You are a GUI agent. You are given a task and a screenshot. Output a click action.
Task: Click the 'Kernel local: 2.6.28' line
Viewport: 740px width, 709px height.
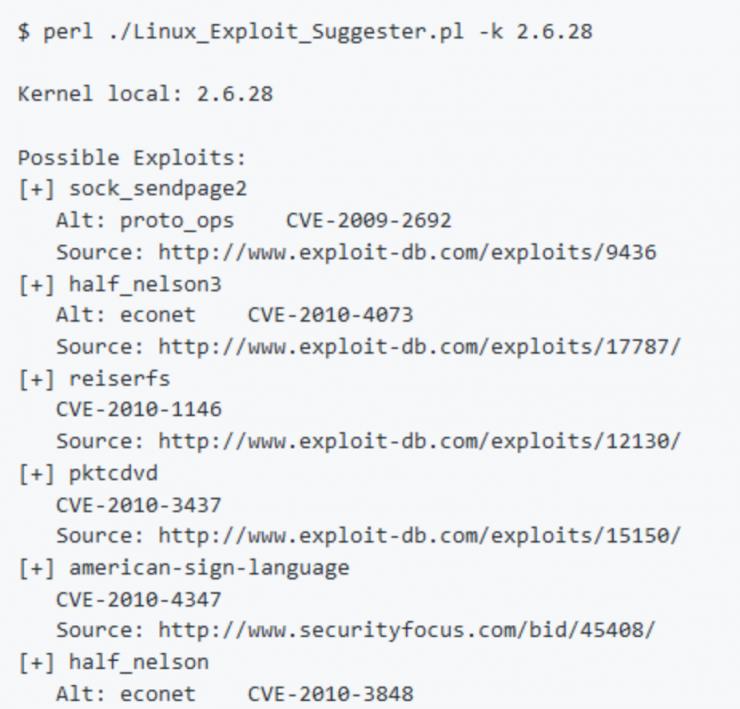pyautogui.click(x=145, y=95)
